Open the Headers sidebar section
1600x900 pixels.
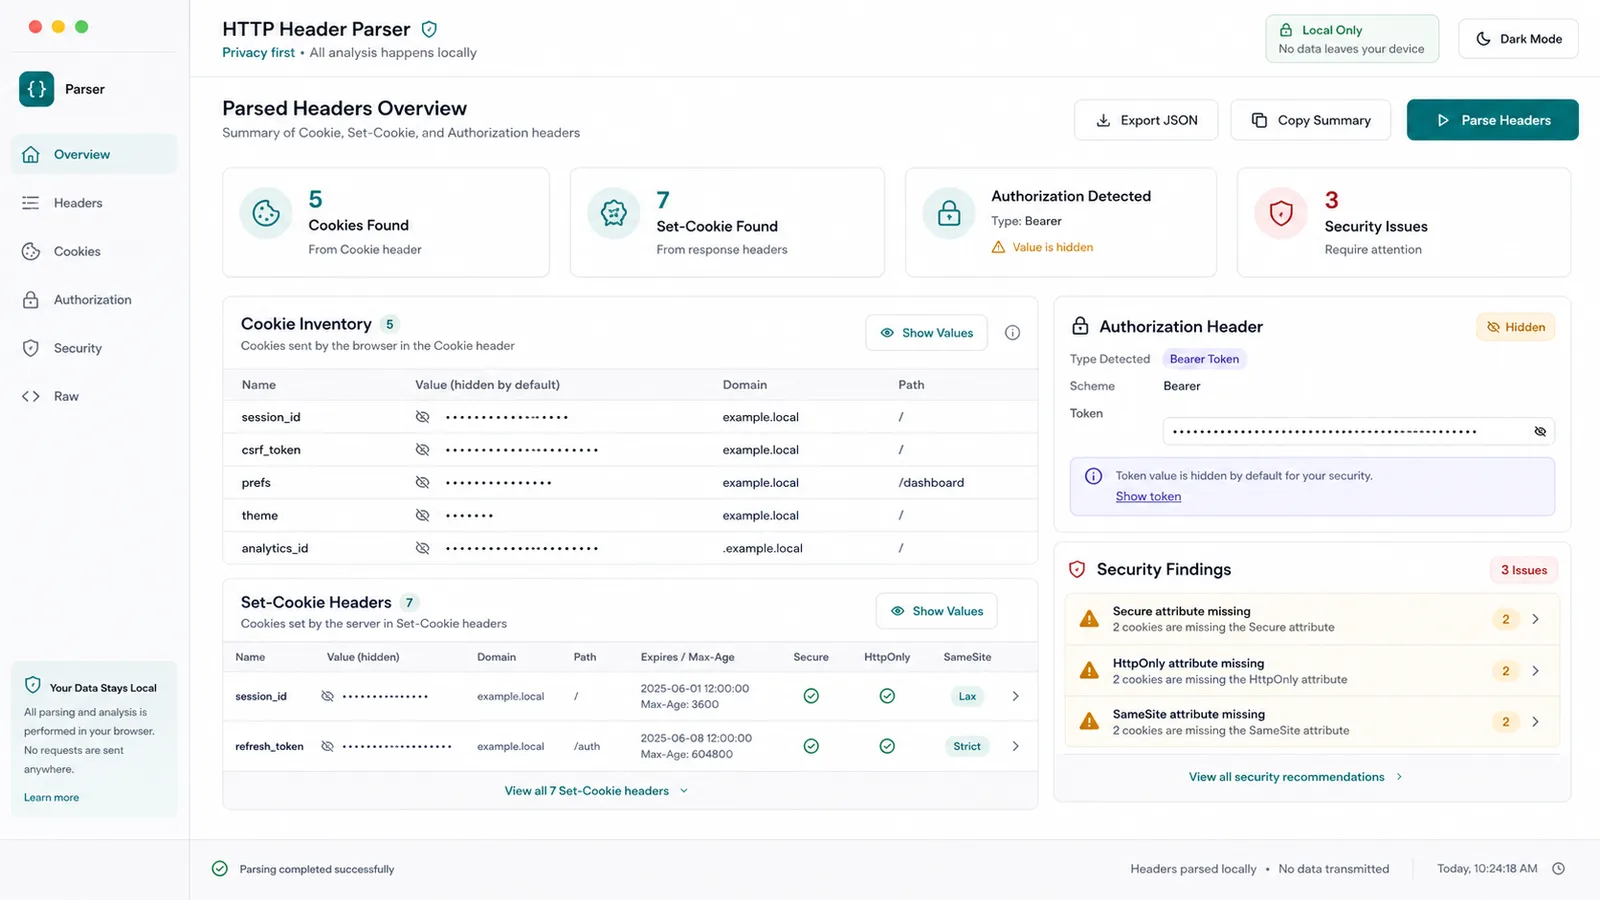point(94,203)
